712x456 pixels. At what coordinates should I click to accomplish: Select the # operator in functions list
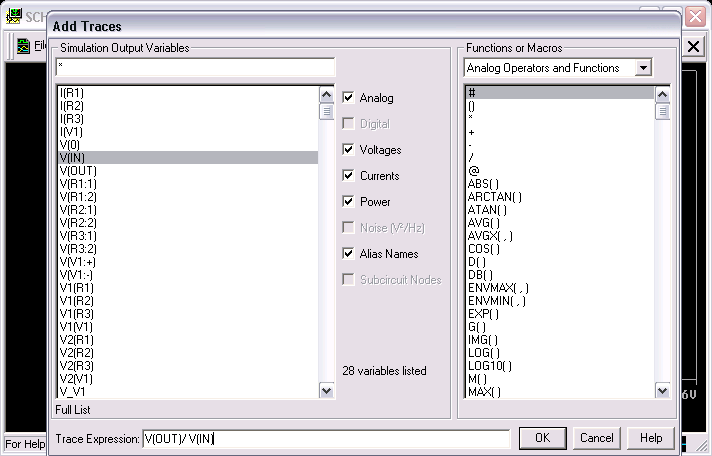(x=560, y=93)
